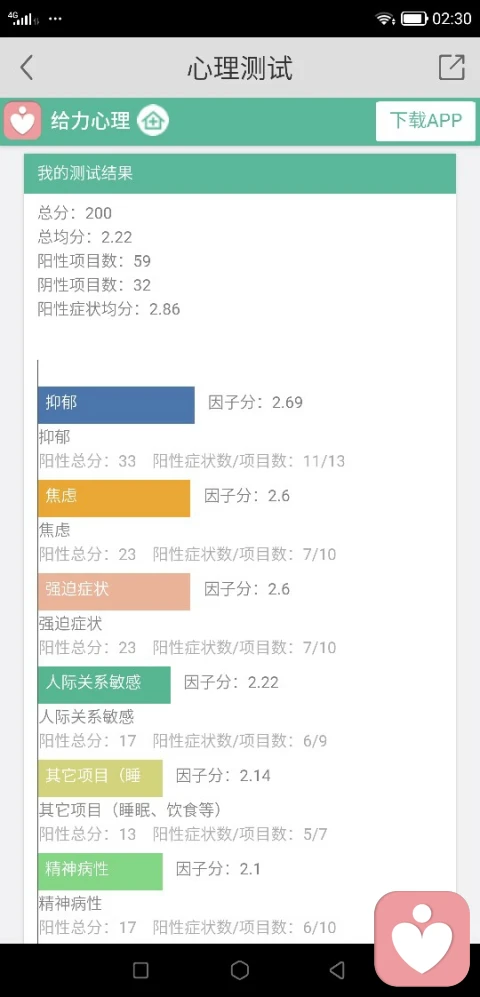Tap the 心理测试 page title
The height and width of the screenshot is (997, 480).
[240, 68]
